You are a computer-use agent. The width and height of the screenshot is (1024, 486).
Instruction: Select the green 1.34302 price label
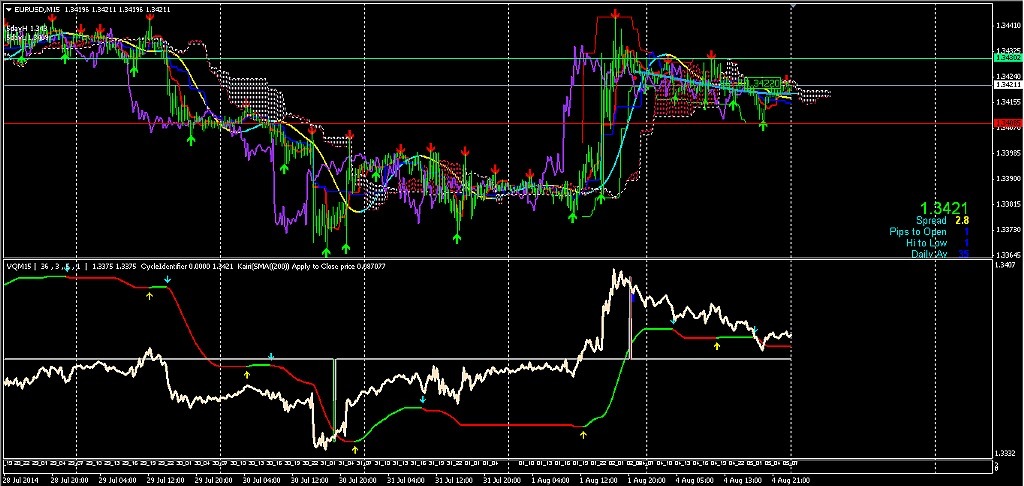coord(1007,58)
